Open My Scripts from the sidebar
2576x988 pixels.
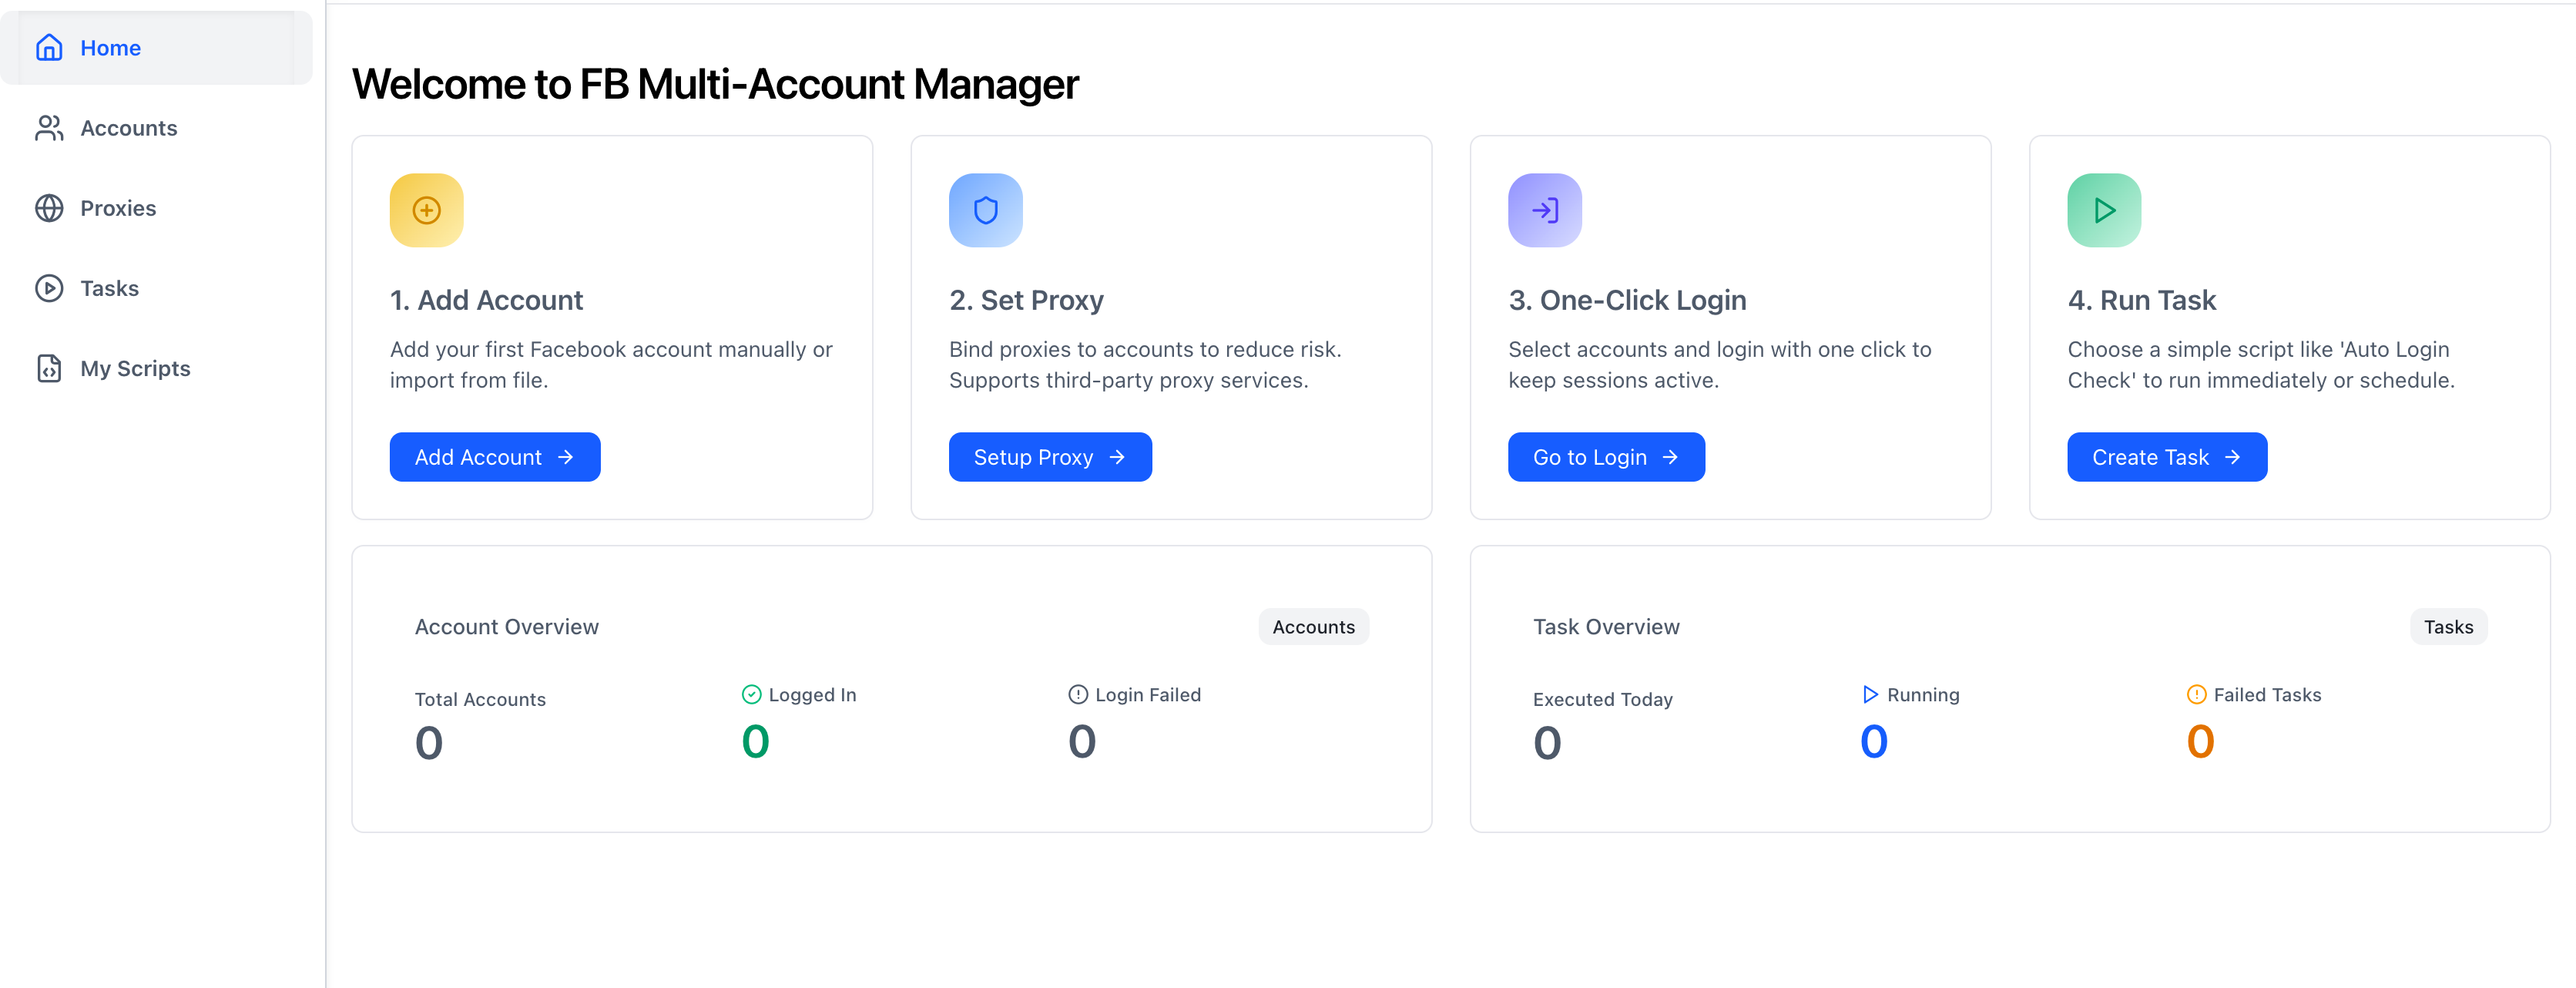point(135,368)
